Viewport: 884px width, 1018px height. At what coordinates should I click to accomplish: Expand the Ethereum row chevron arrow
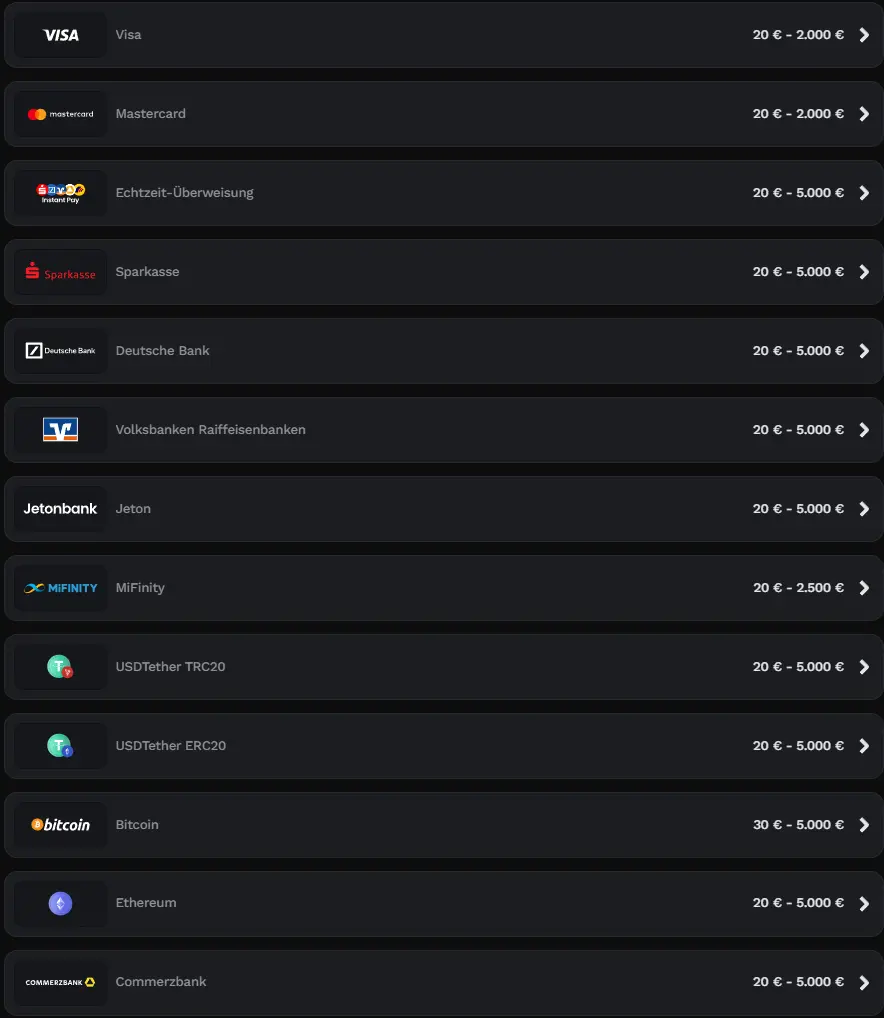pyautogui.click(x=865, y=904)
